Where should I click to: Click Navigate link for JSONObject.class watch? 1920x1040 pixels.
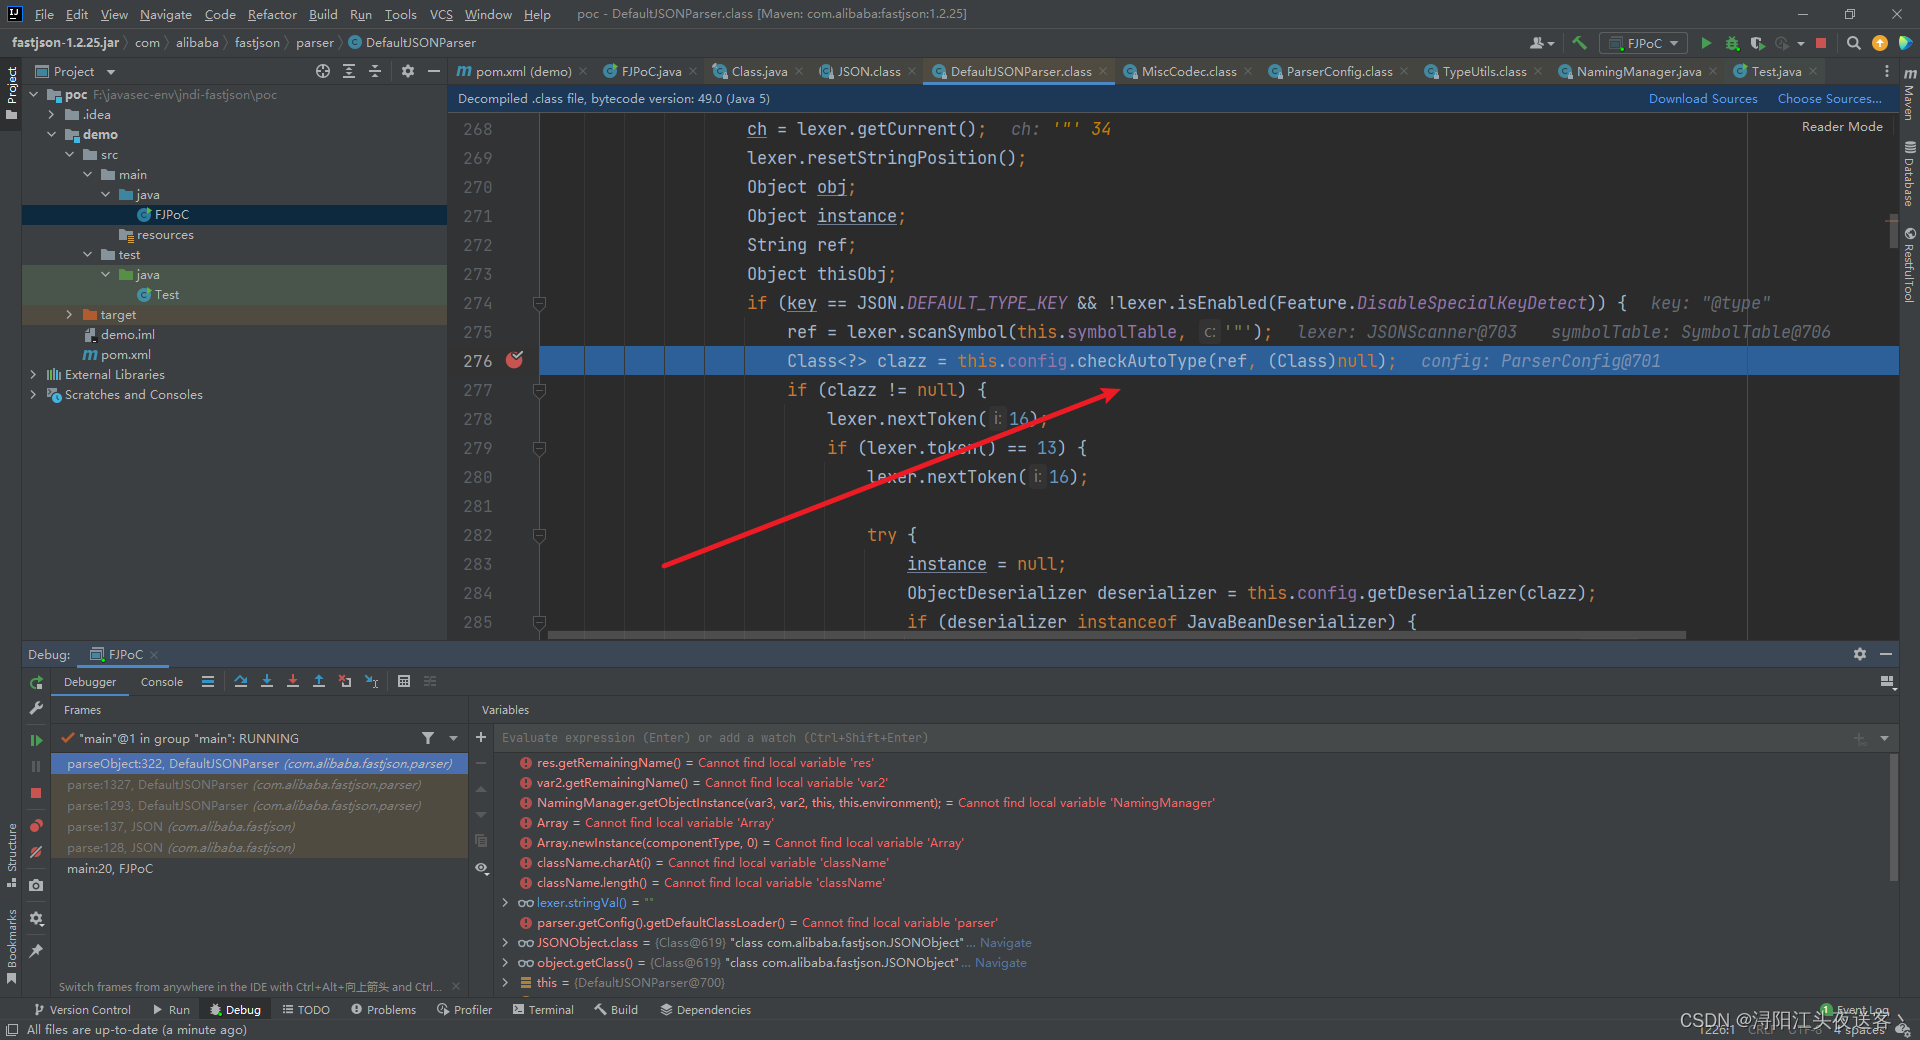[1005, 942]
